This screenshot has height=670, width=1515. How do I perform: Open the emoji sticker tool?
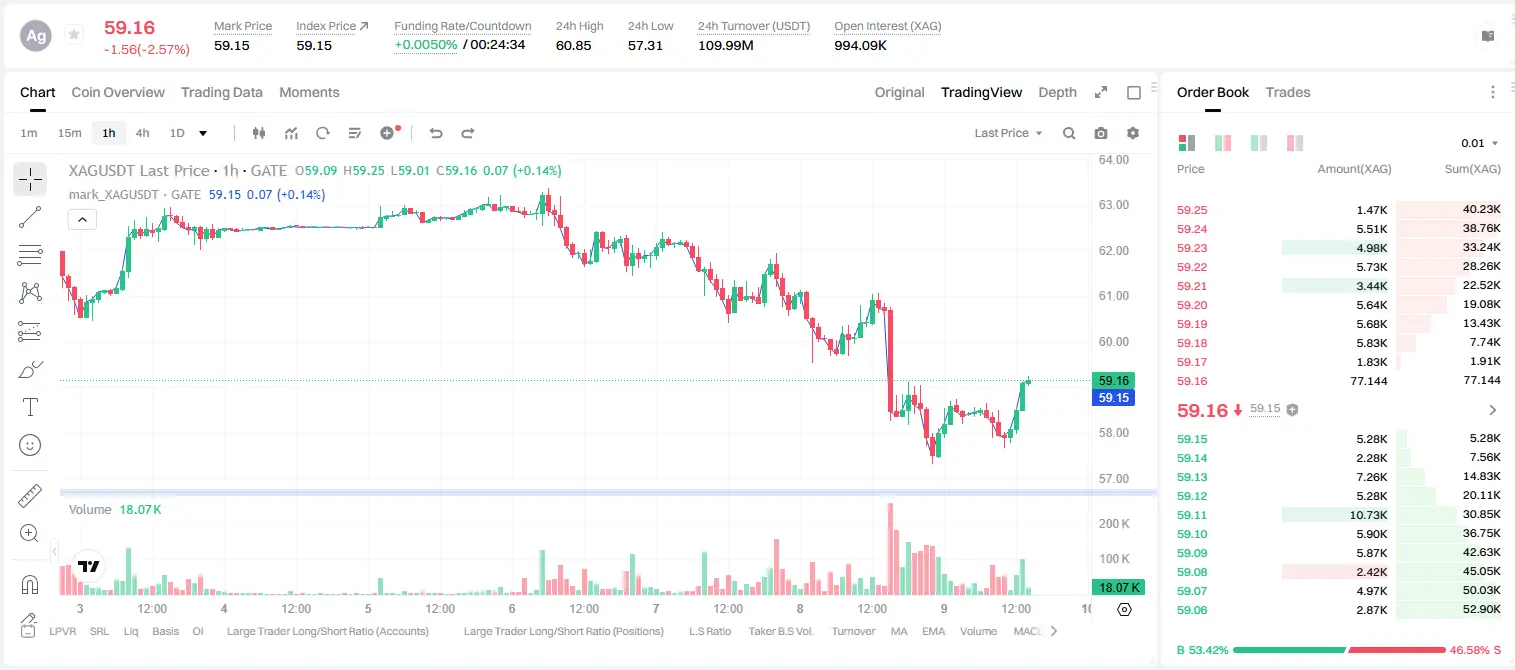30,445
